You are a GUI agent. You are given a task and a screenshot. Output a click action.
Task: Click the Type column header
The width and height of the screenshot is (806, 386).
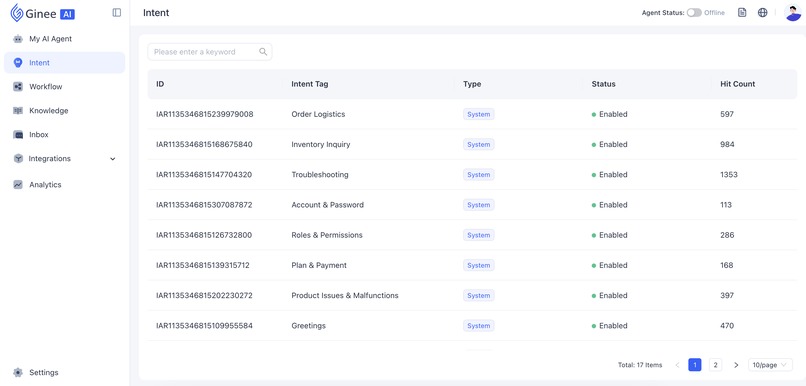pos(472,84)
